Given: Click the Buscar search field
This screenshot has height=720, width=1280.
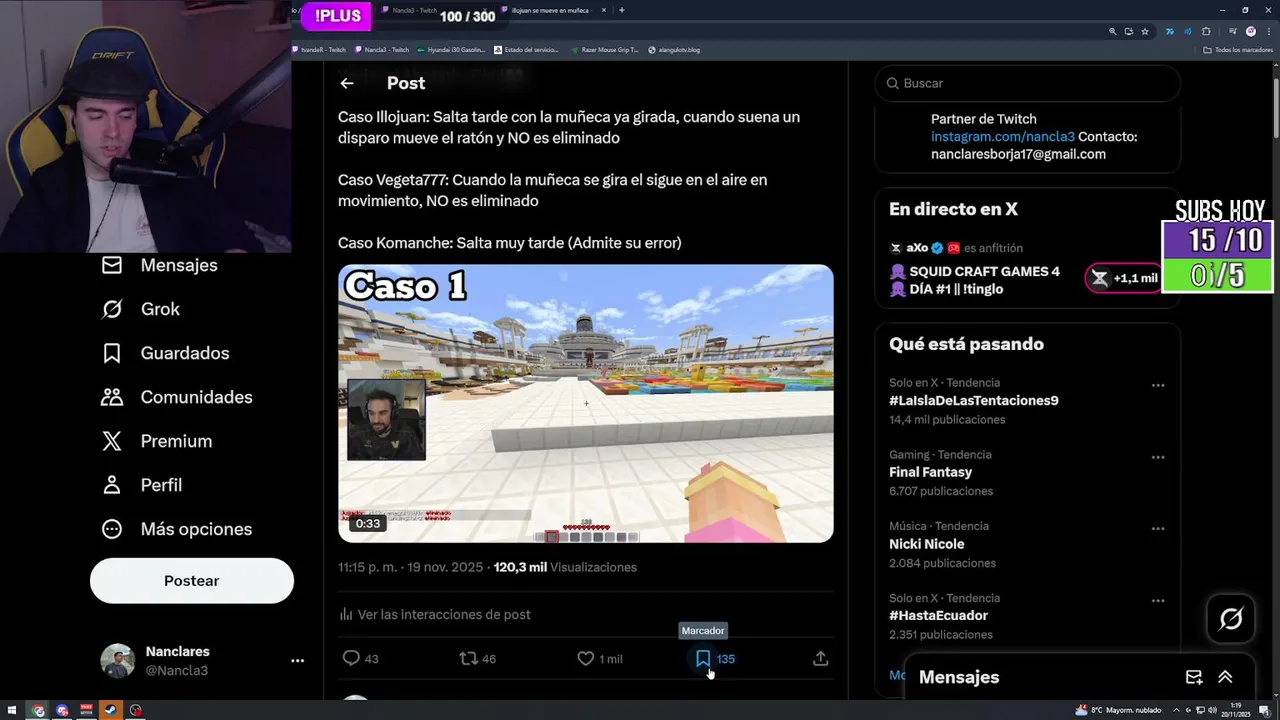Looking at the screenshot, I should coord(1028,83).
